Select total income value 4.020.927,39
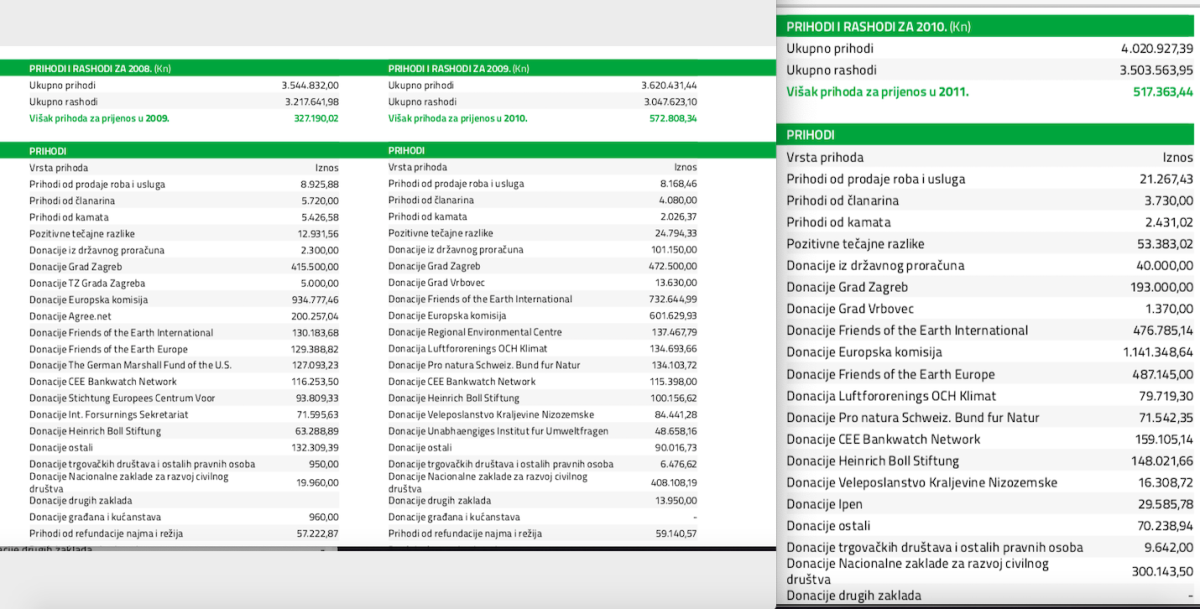 click(x=1157, y=48)
